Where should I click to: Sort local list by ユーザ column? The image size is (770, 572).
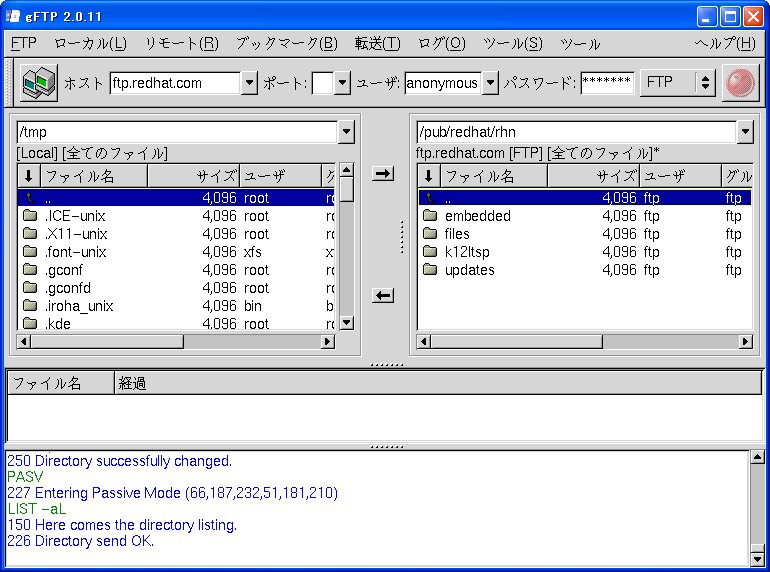pos(280,176)
